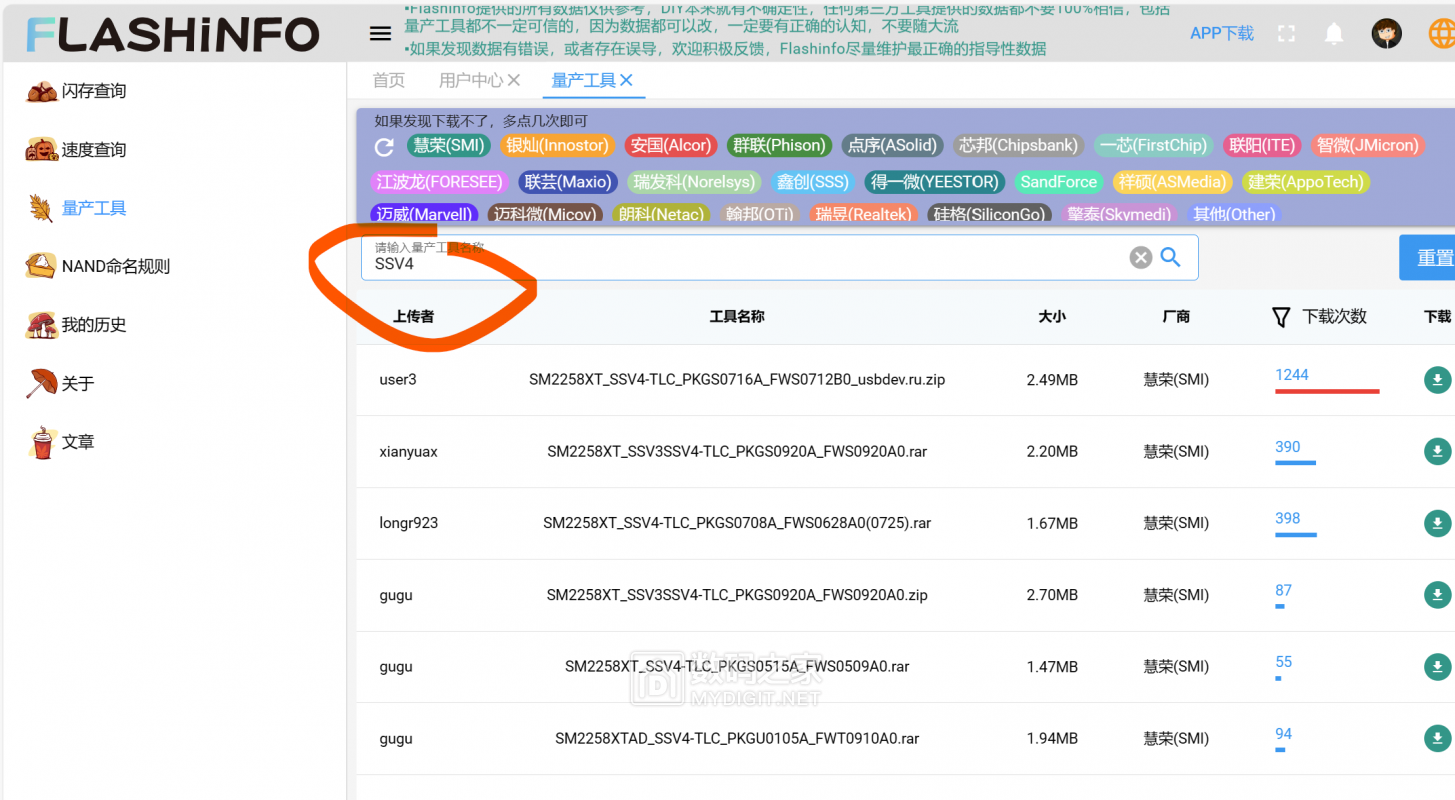Filter by SandForce vendor tag
Viewport: 1455px width, 800px height.
1058,182
